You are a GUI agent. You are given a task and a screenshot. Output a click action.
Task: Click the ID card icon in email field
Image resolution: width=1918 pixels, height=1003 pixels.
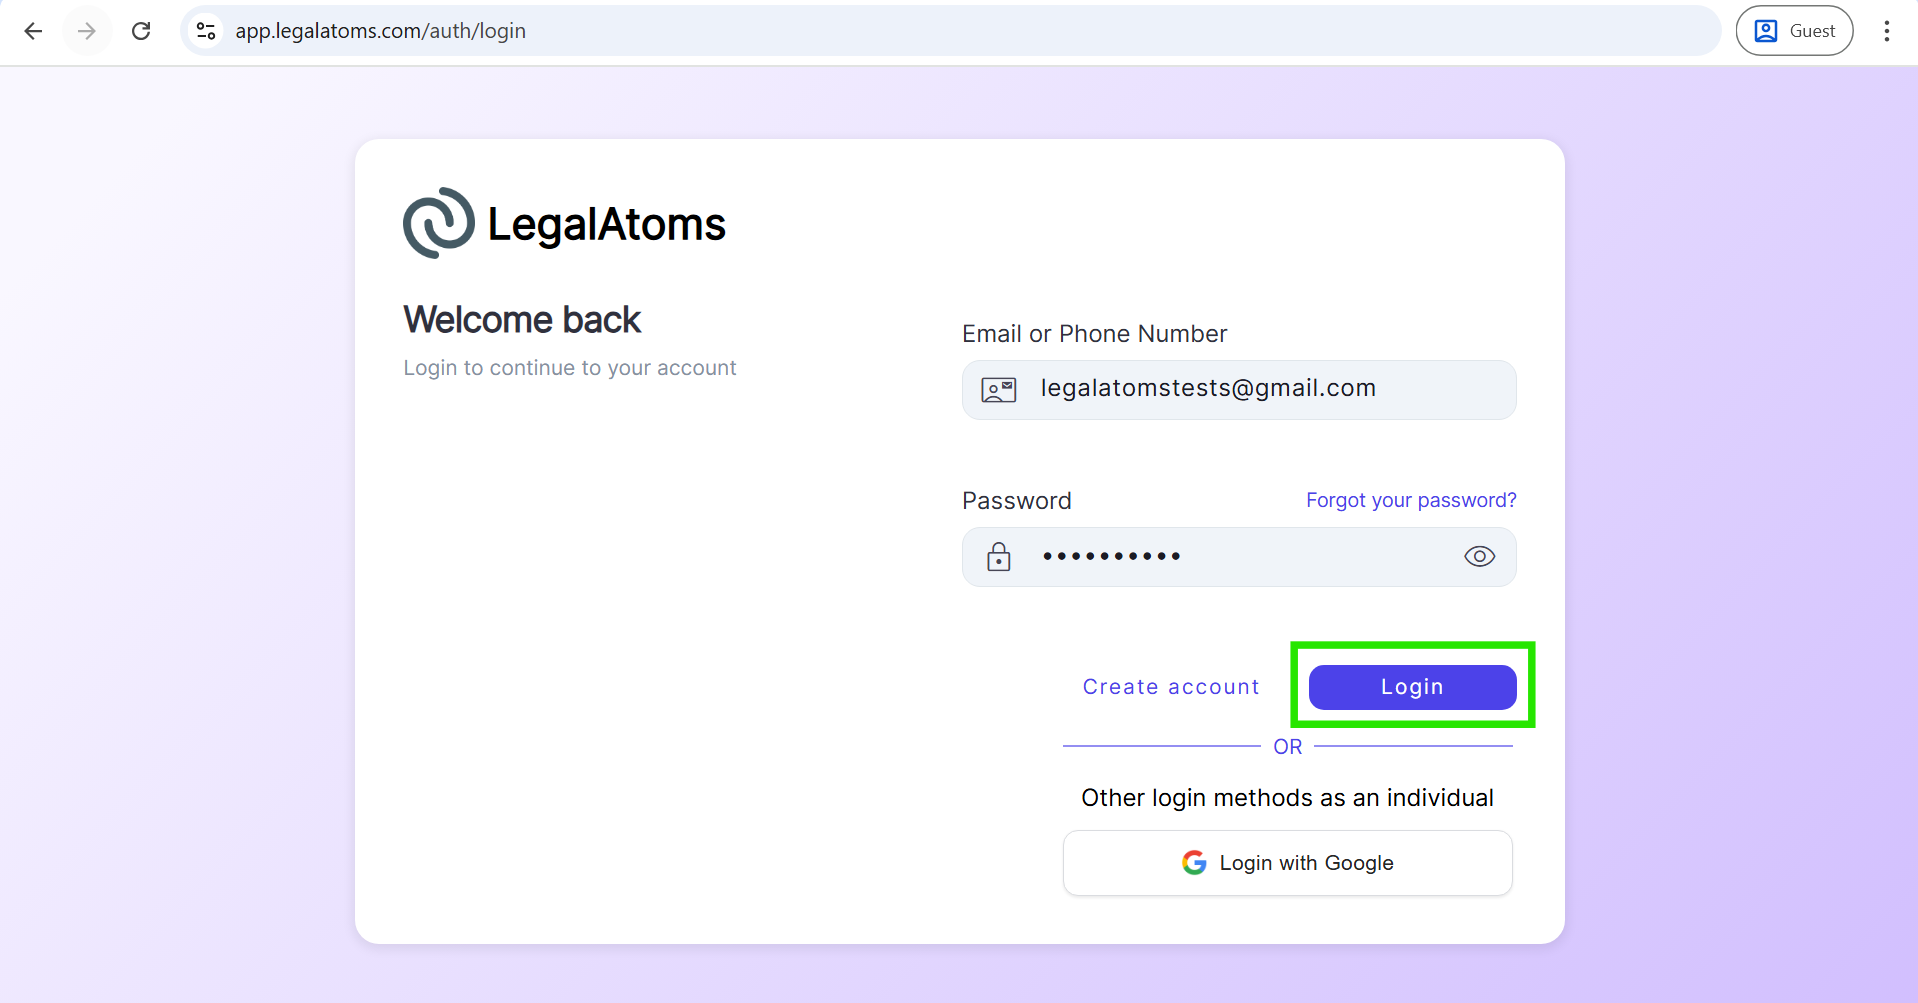click(998, 390)
